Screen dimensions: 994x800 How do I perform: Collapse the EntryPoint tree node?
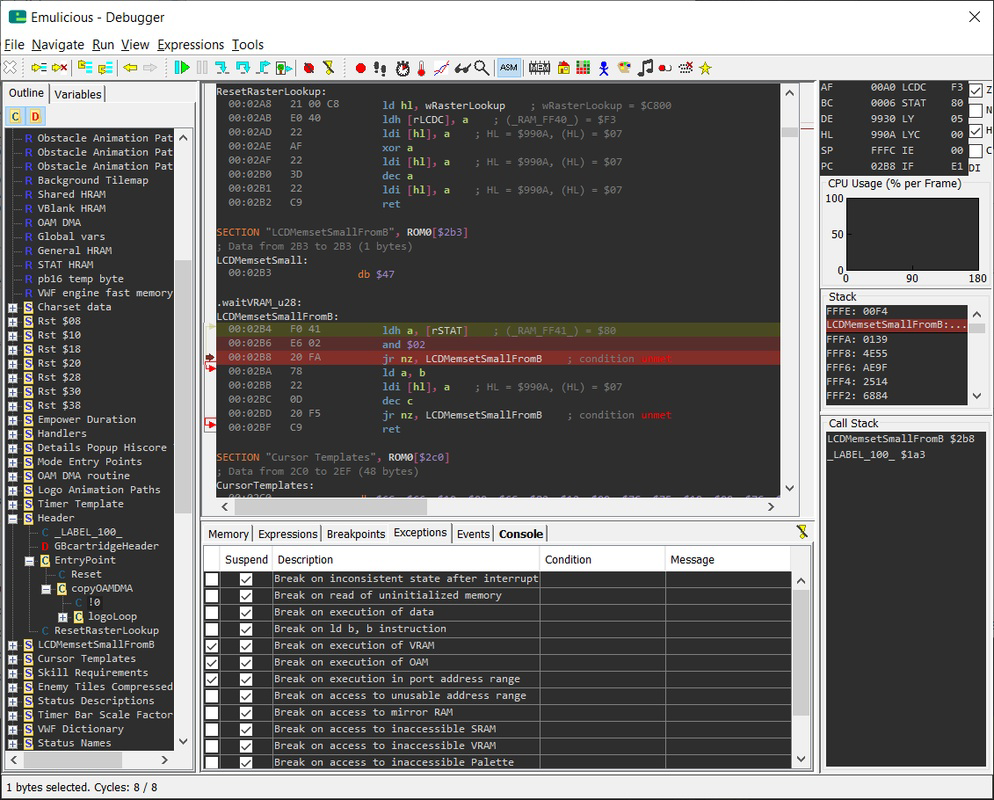(29, 561)
